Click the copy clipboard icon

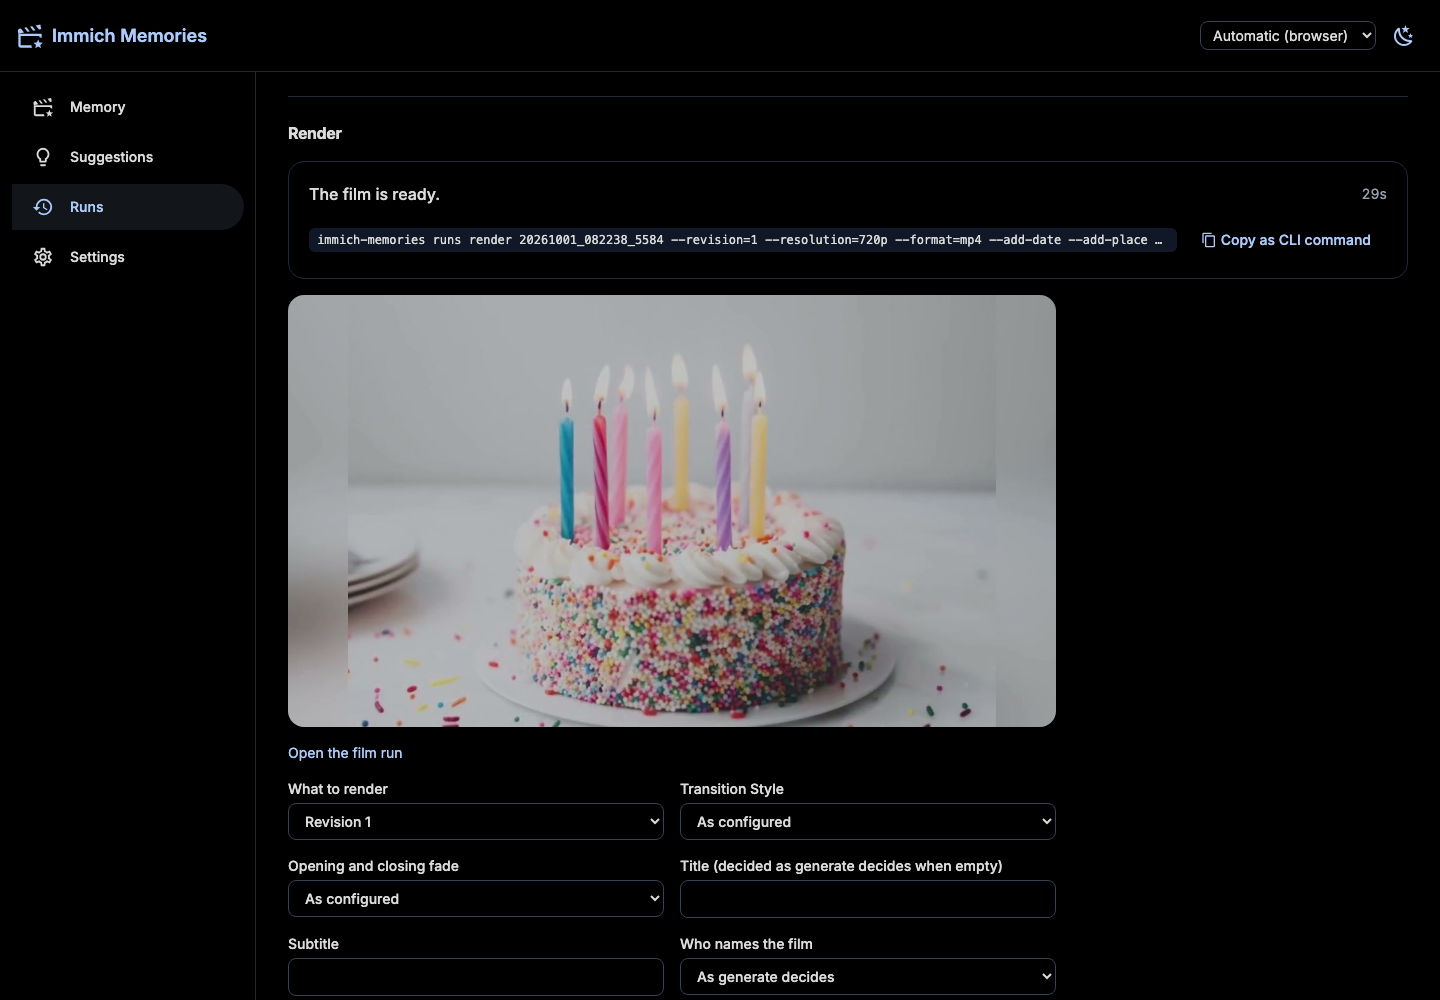(x=1208, y=240)
